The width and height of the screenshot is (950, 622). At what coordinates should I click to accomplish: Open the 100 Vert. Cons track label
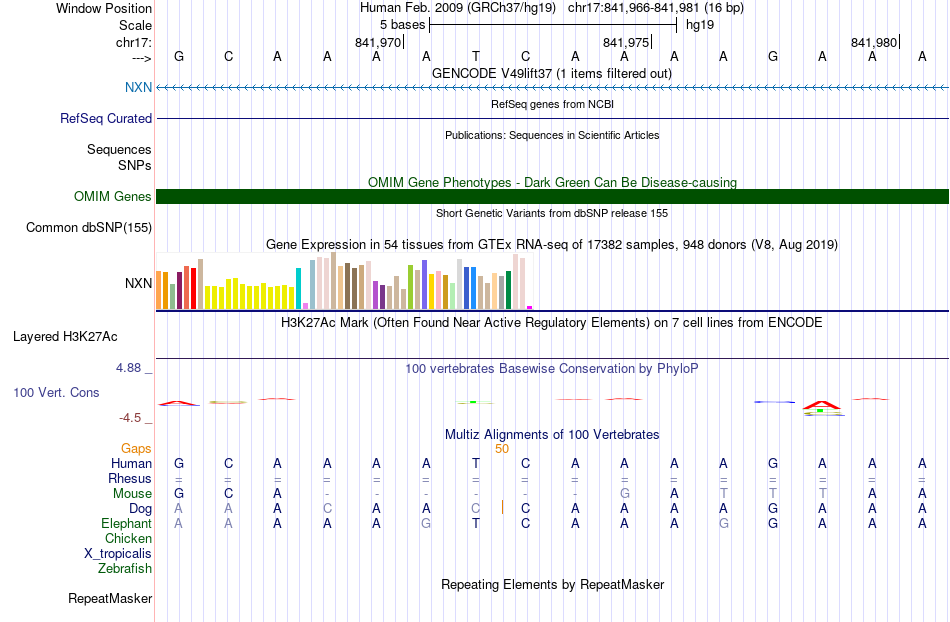[x=56, y=392]
